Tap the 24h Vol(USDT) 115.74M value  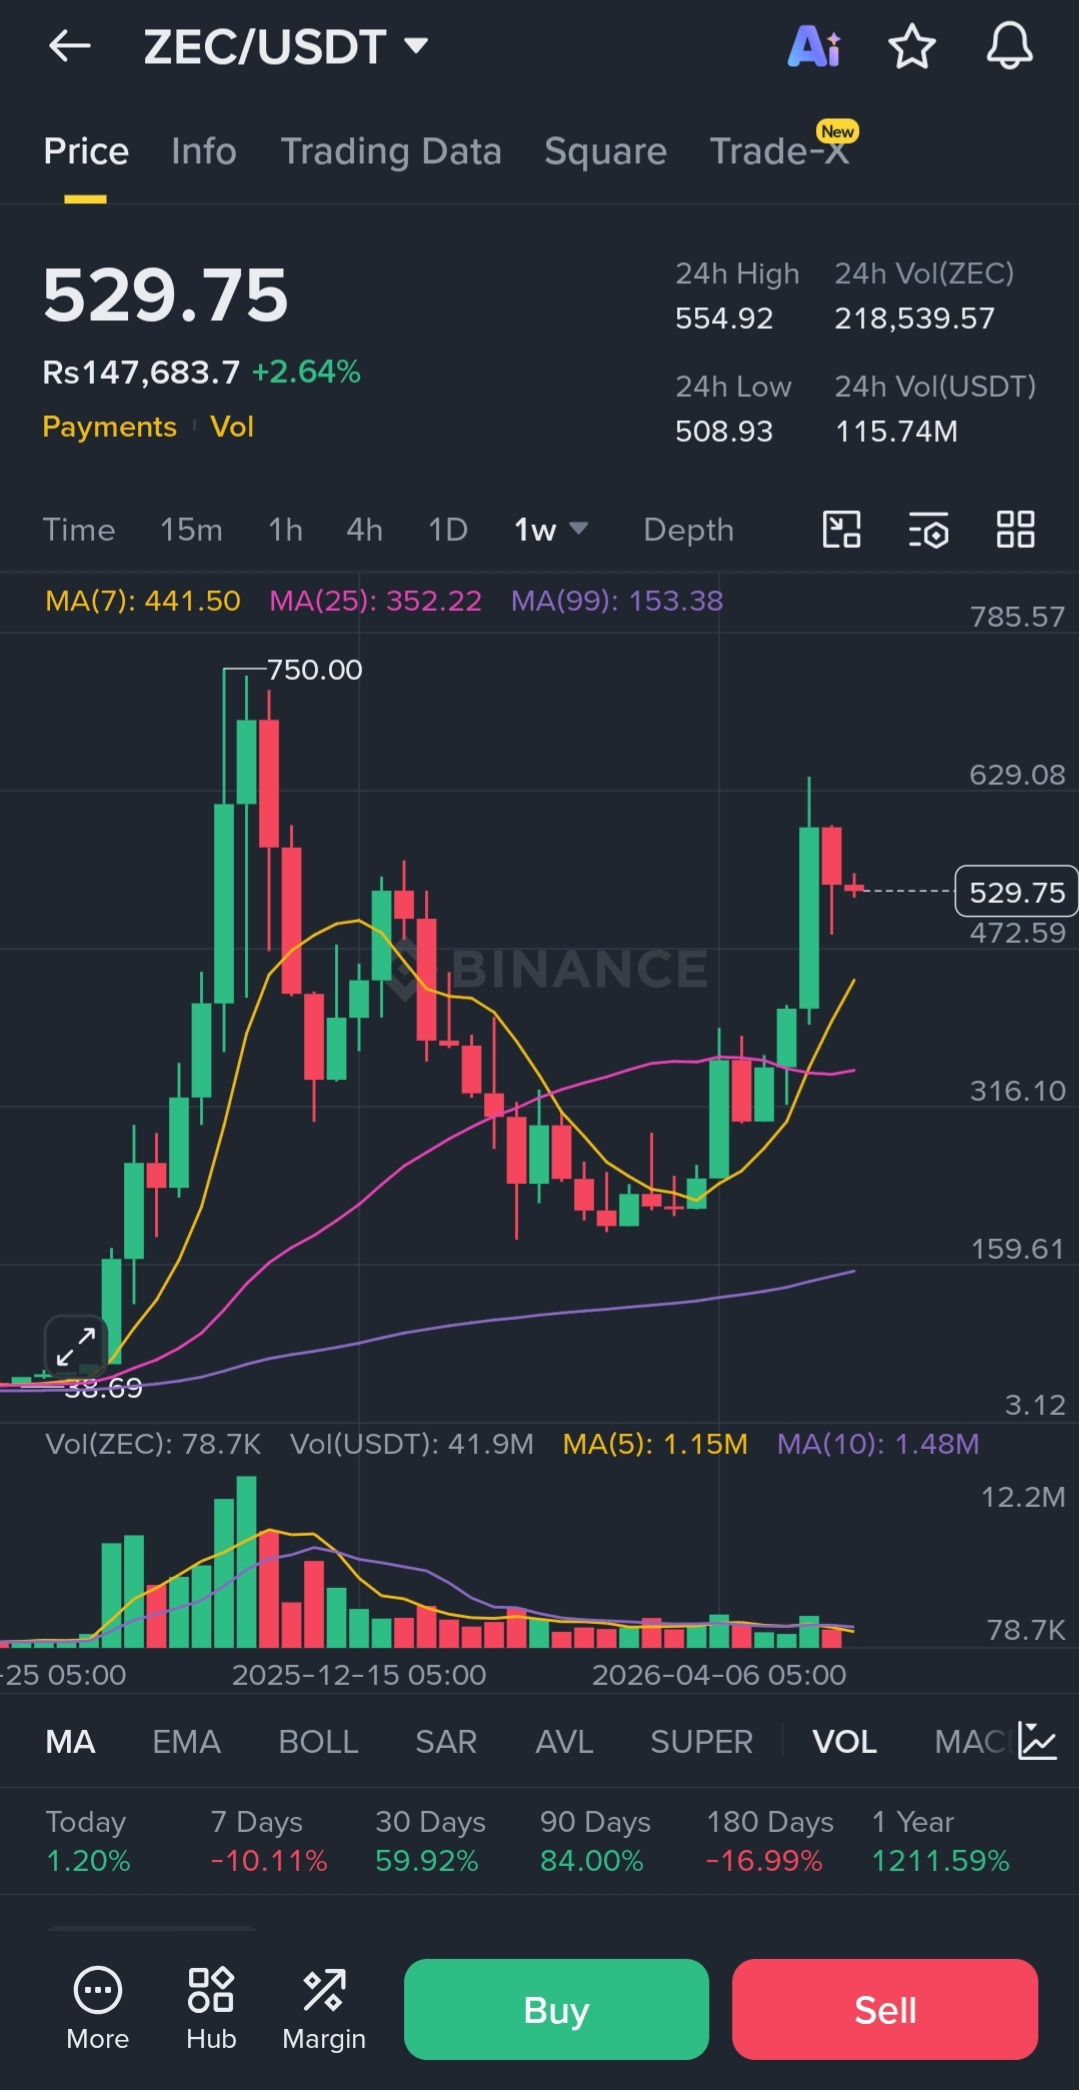tap(896, 431)
